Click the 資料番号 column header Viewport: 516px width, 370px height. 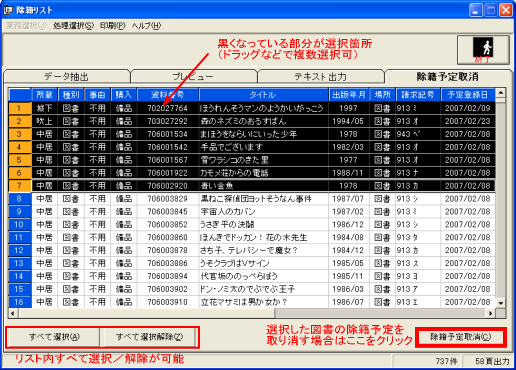pos(168,95)
